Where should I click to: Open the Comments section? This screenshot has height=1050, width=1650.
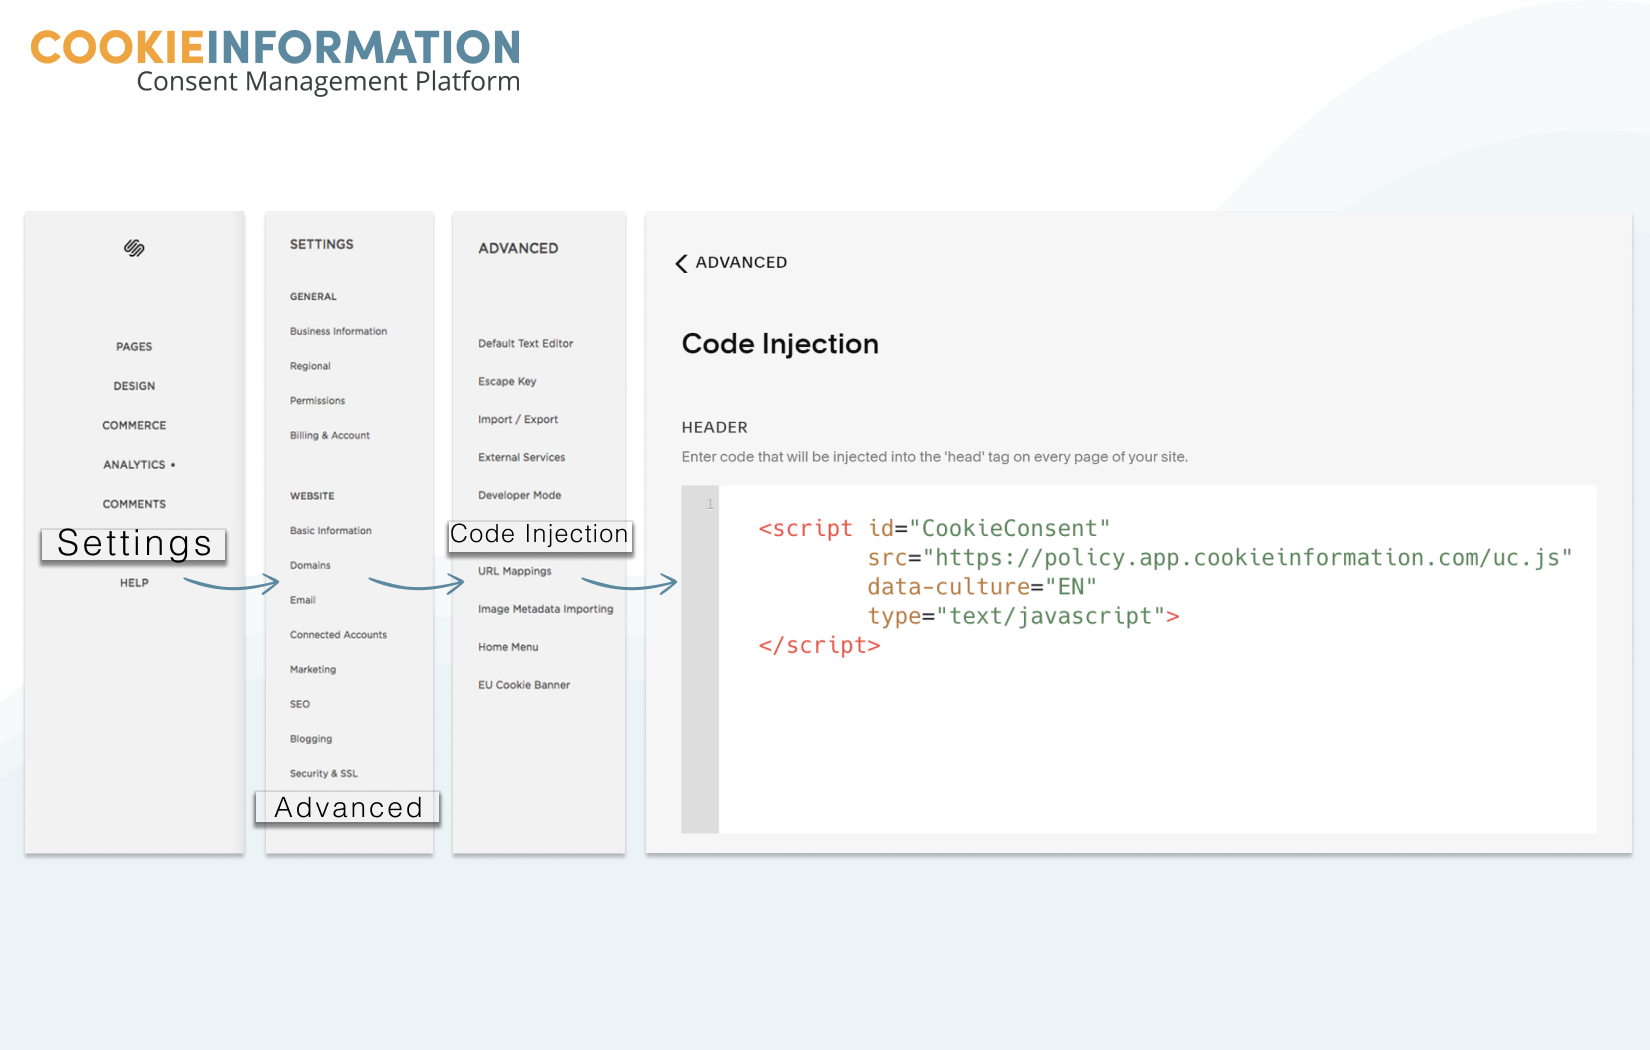click(x=134, y=504)
